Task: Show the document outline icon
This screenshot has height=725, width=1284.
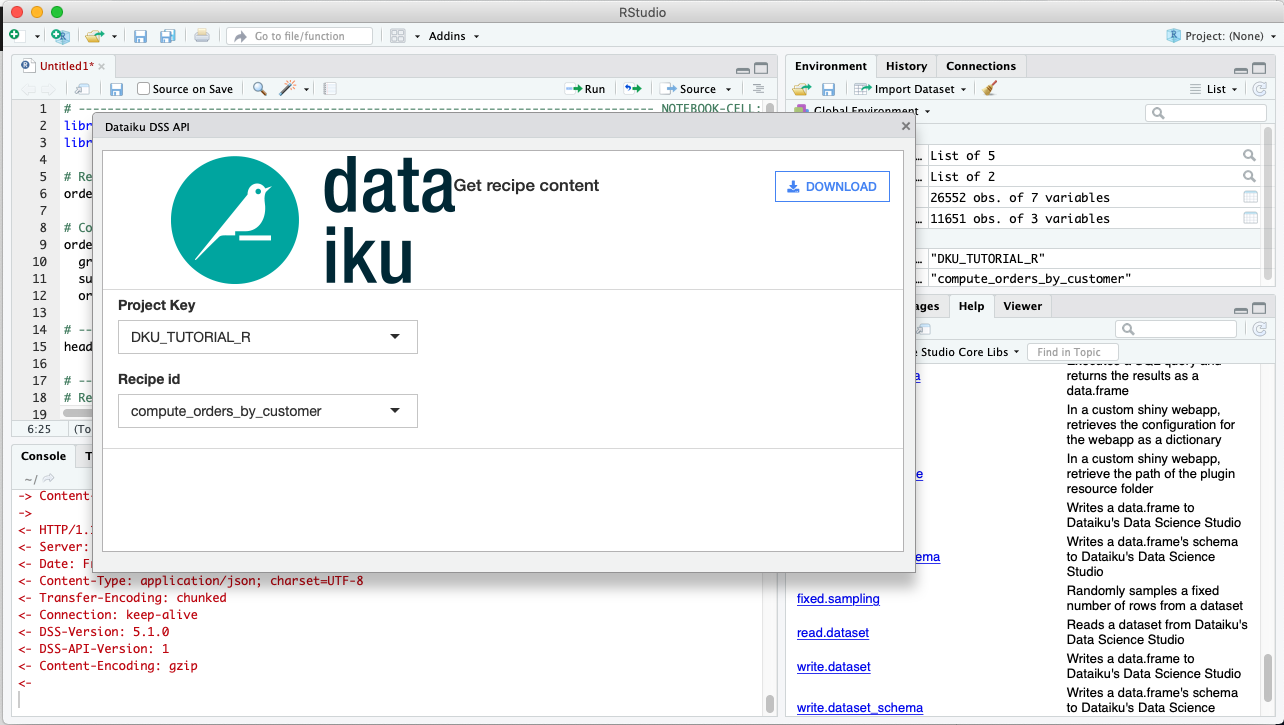Action: [x=758, y=89]
